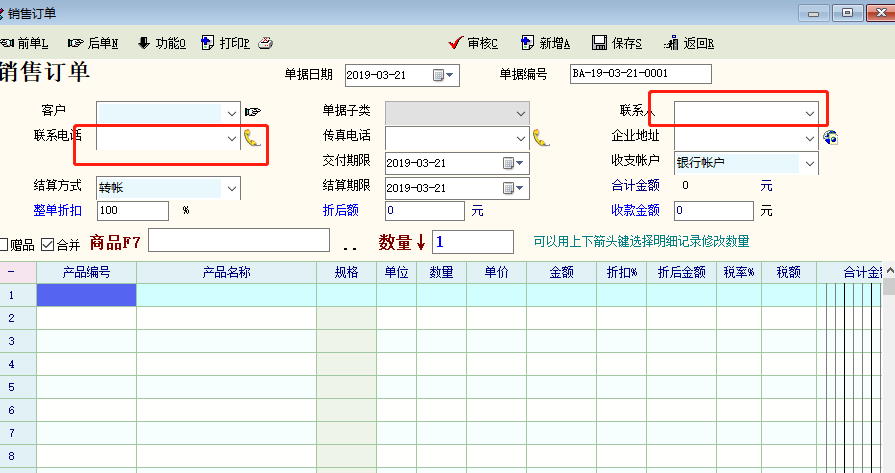Click the phone icon beside 传真电话
The width and height of the screenshot is (895, 473).
541,138
